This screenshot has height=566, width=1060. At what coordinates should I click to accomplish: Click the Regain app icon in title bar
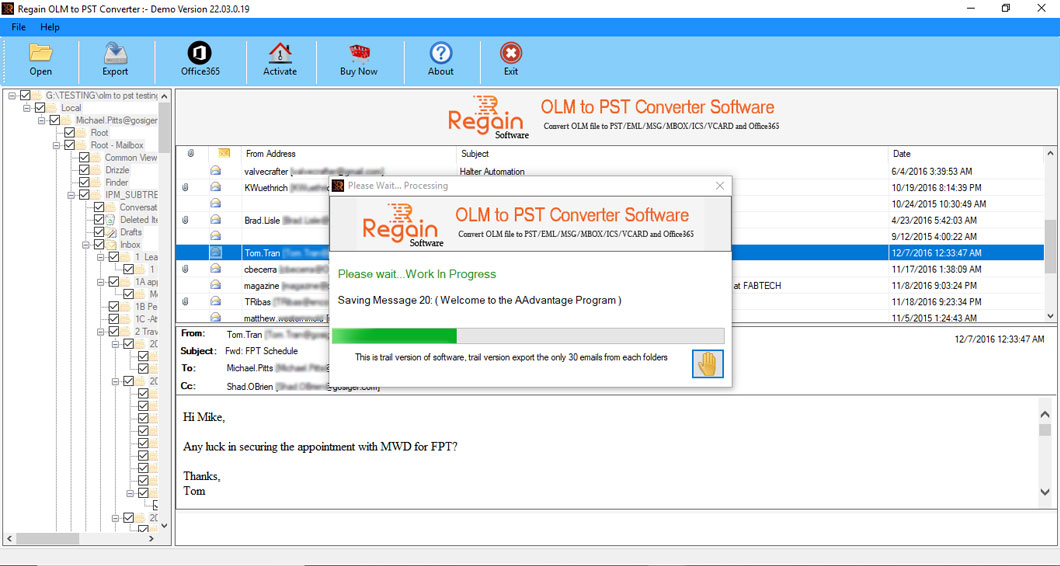7,8
